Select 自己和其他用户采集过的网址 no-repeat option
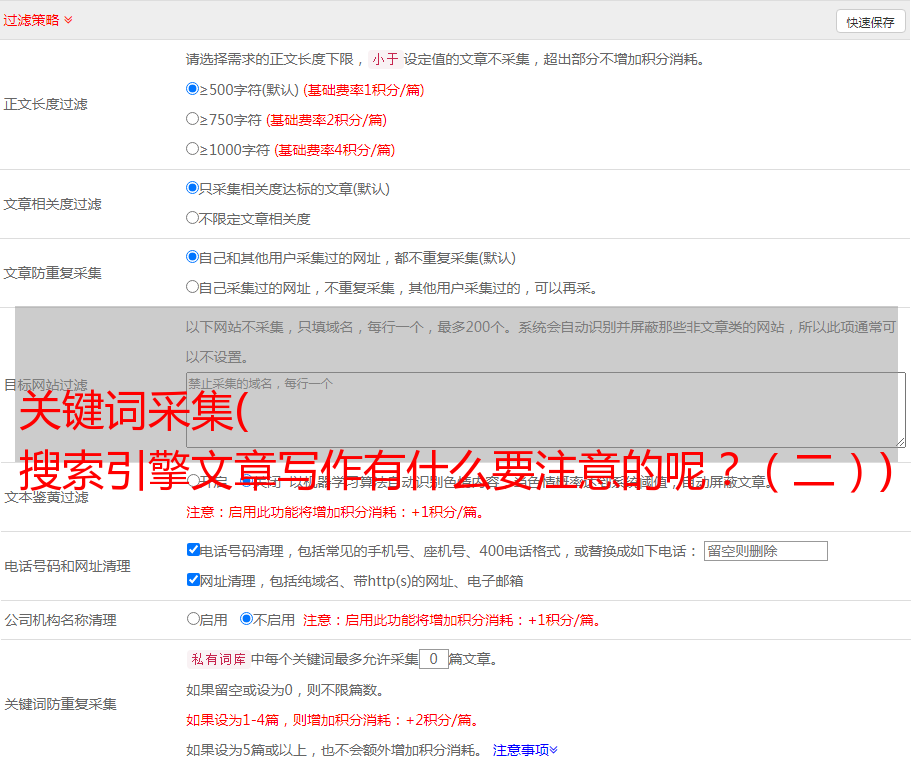Screen dimensions: 912x768 [192, 257]
